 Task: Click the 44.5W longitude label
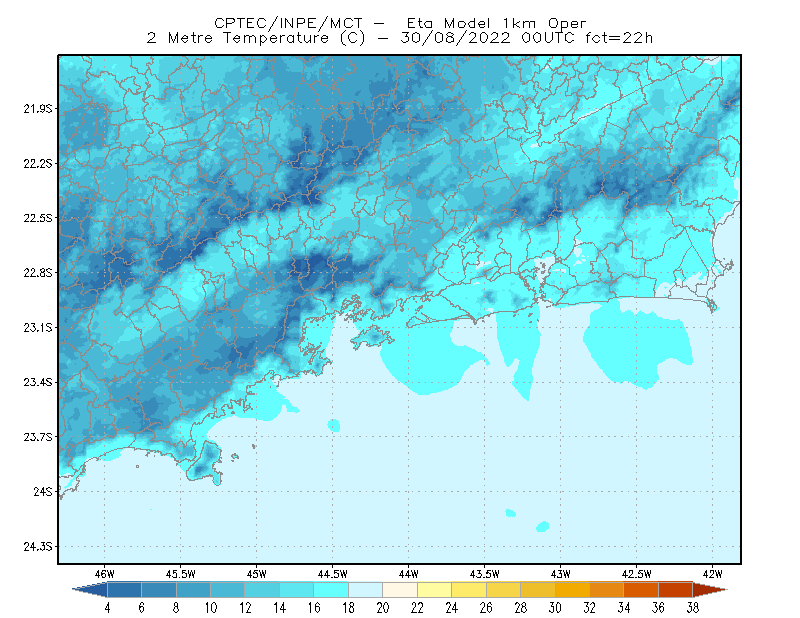[x=333, y=574]
